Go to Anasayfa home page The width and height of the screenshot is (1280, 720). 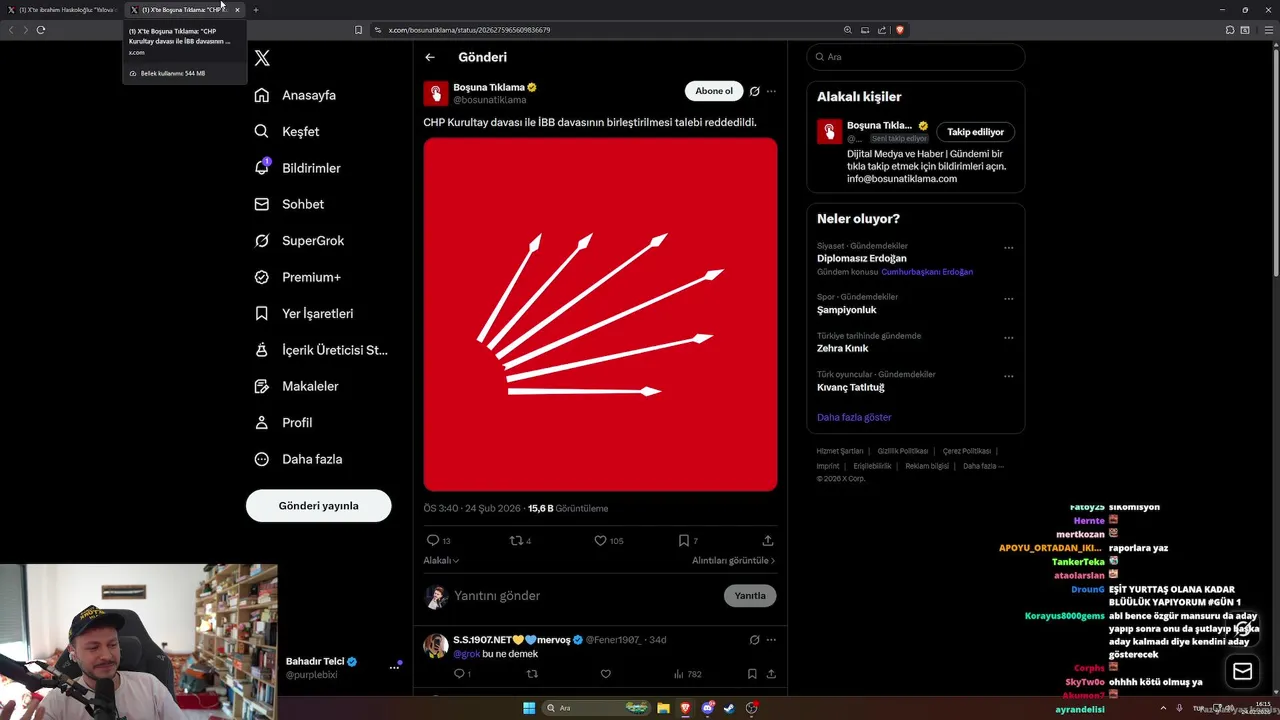[x=296, y=95]
